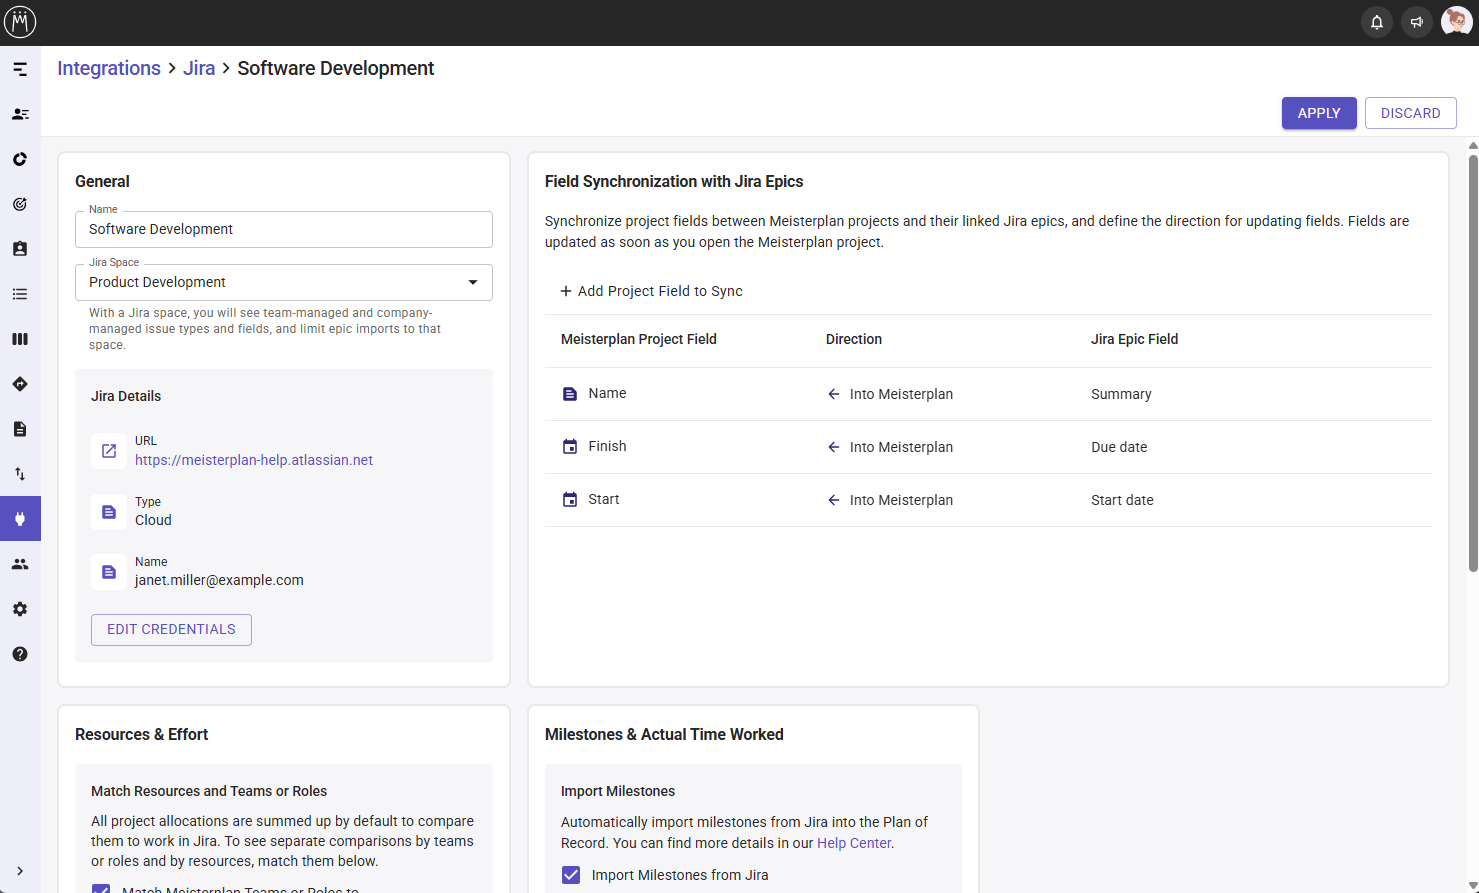Expand the sidebar with bottom chevron

[x=20, y=871]
